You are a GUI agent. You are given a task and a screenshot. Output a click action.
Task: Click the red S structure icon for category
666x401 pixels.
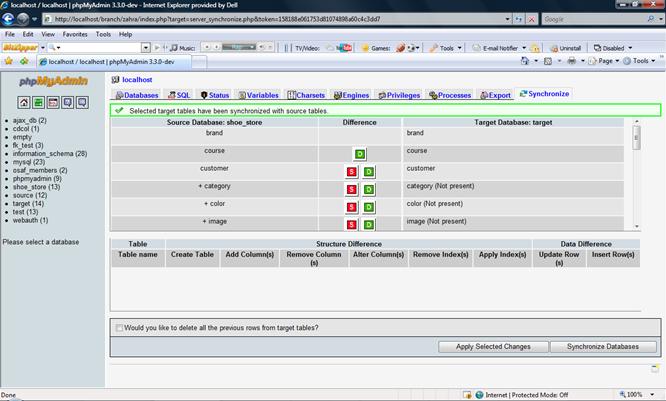point(352,190)
